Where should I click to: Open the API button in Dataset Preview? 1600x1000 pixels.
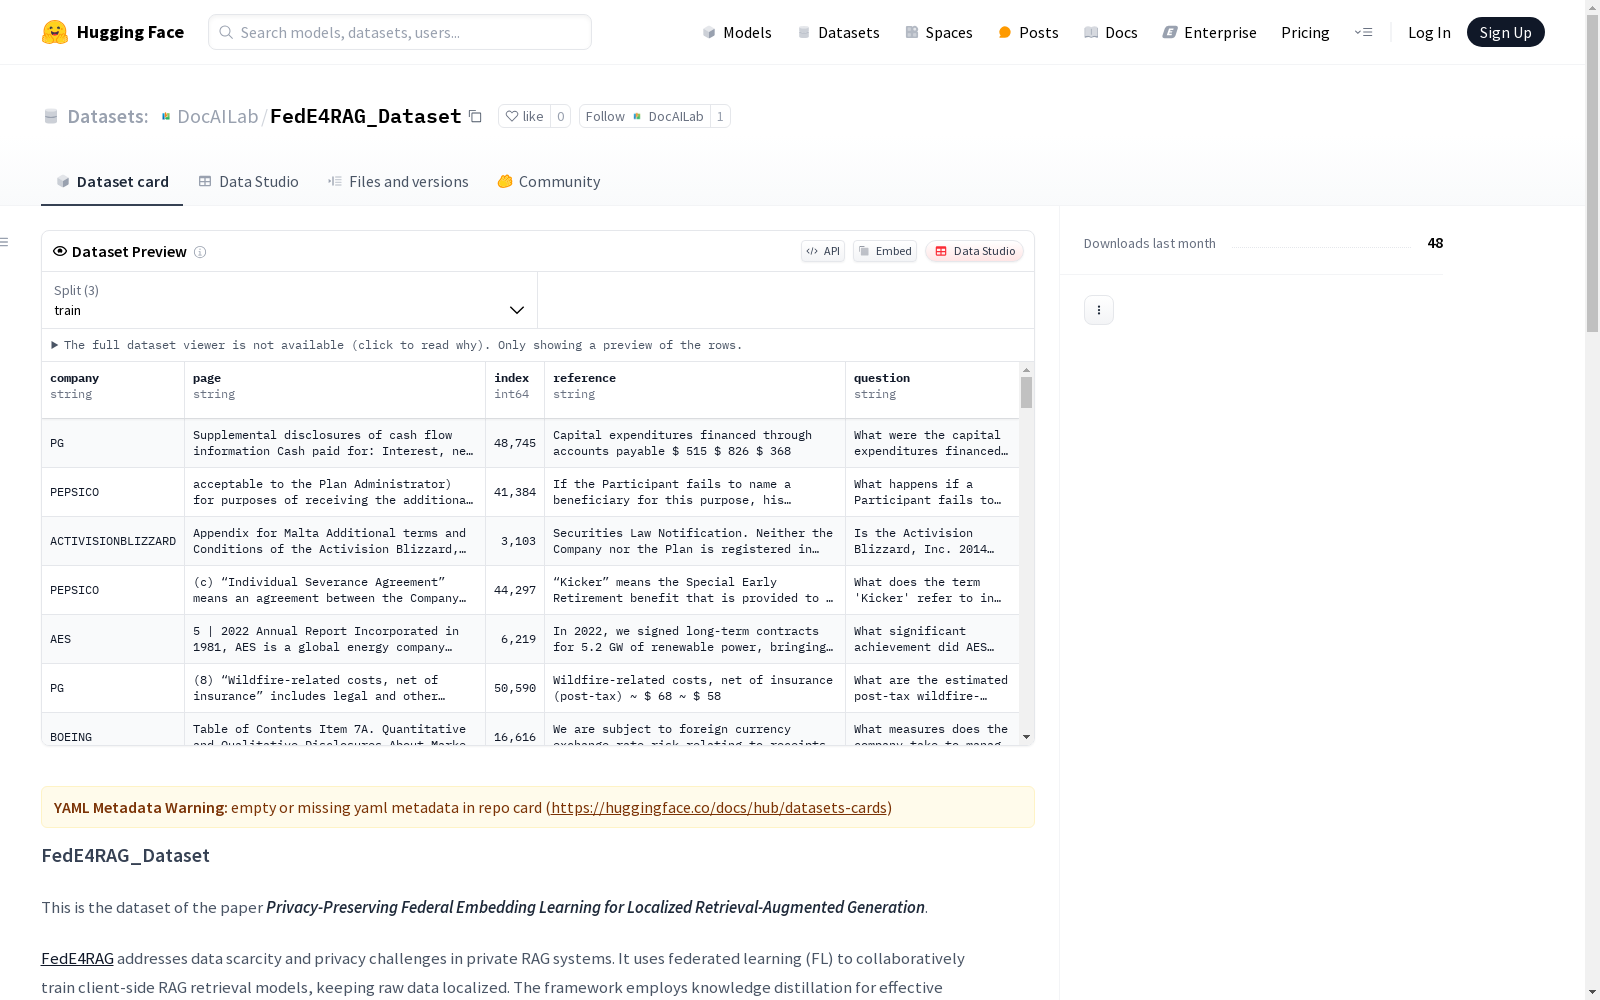tap(823, 251)
